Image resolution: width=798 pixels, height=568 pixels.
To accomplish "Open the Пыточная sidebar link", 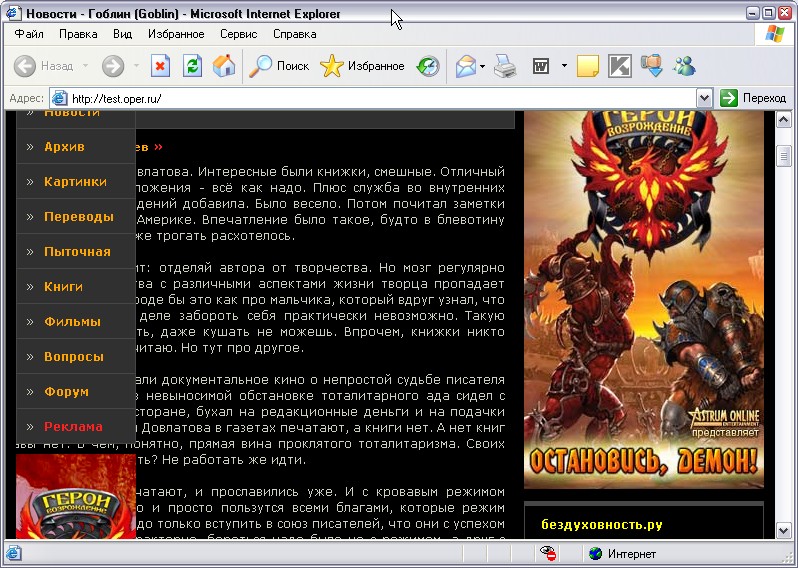I will click(76, 252).
